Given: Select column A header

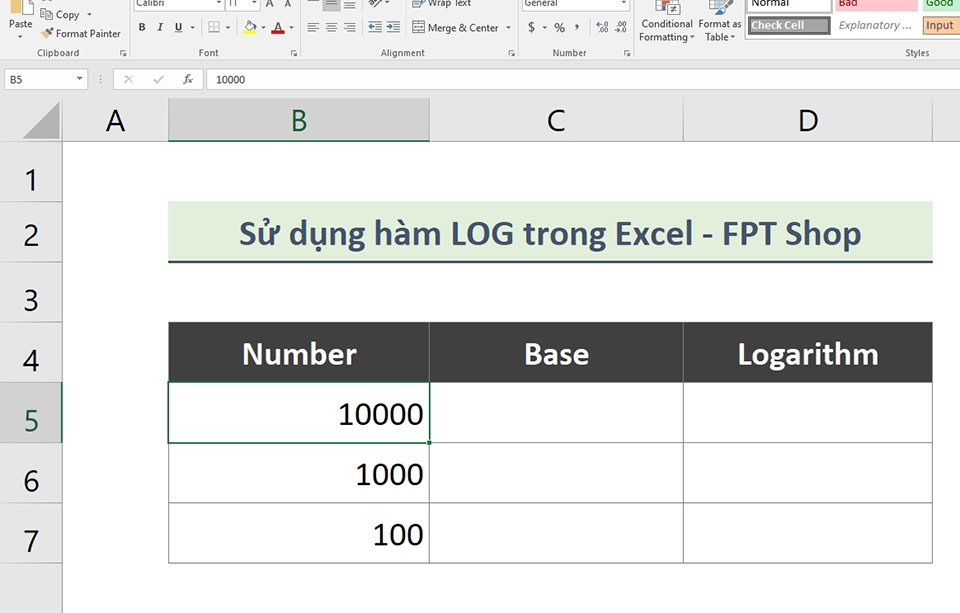Looking at the screenshot, I should click(x=115, y=121).
